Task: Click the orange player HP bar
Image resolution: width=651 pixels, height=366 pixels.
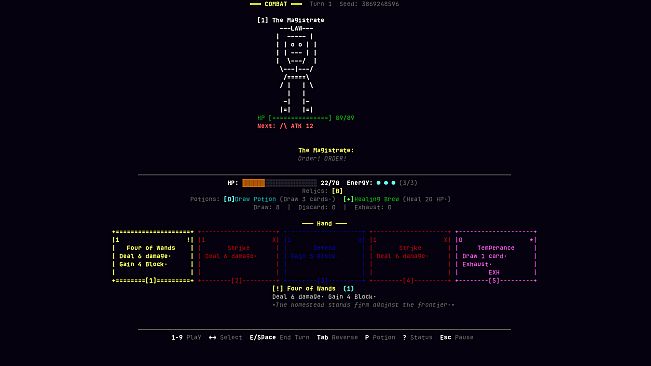Action: tap(279, 183)
